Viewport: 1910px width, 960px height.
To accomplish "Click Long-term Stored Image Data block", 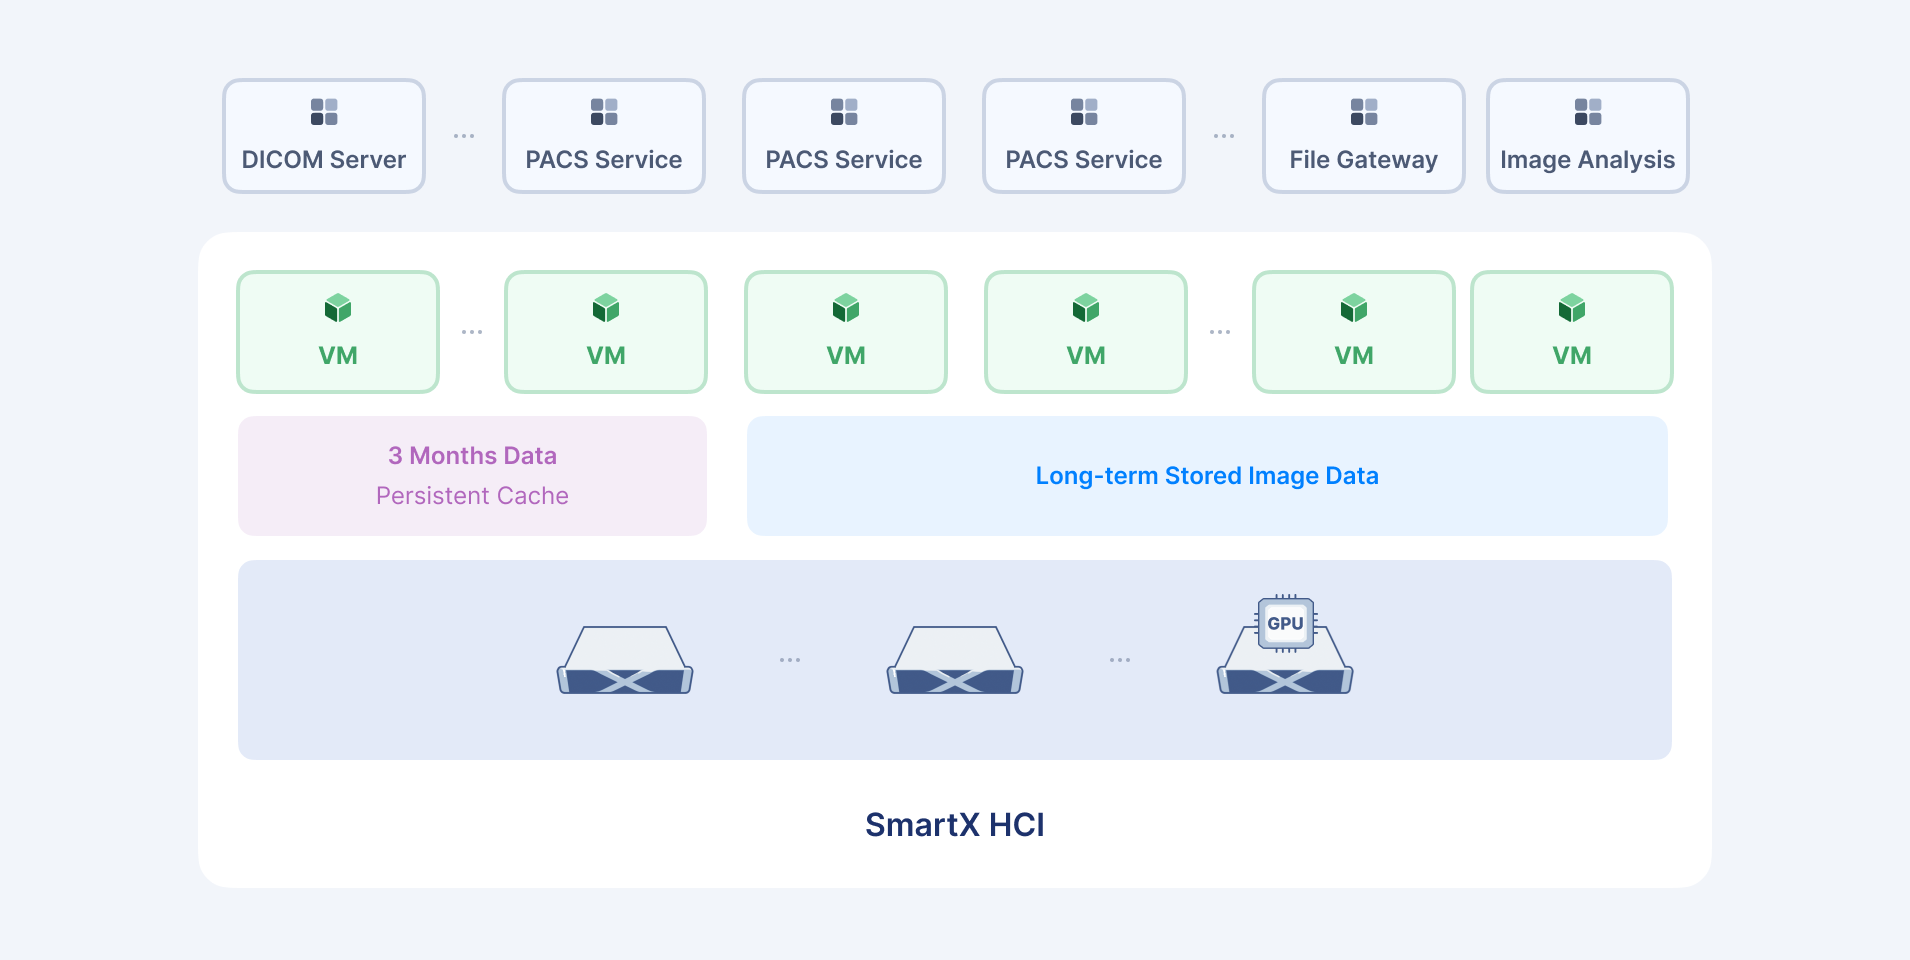I will click(x=1207, y=476).
